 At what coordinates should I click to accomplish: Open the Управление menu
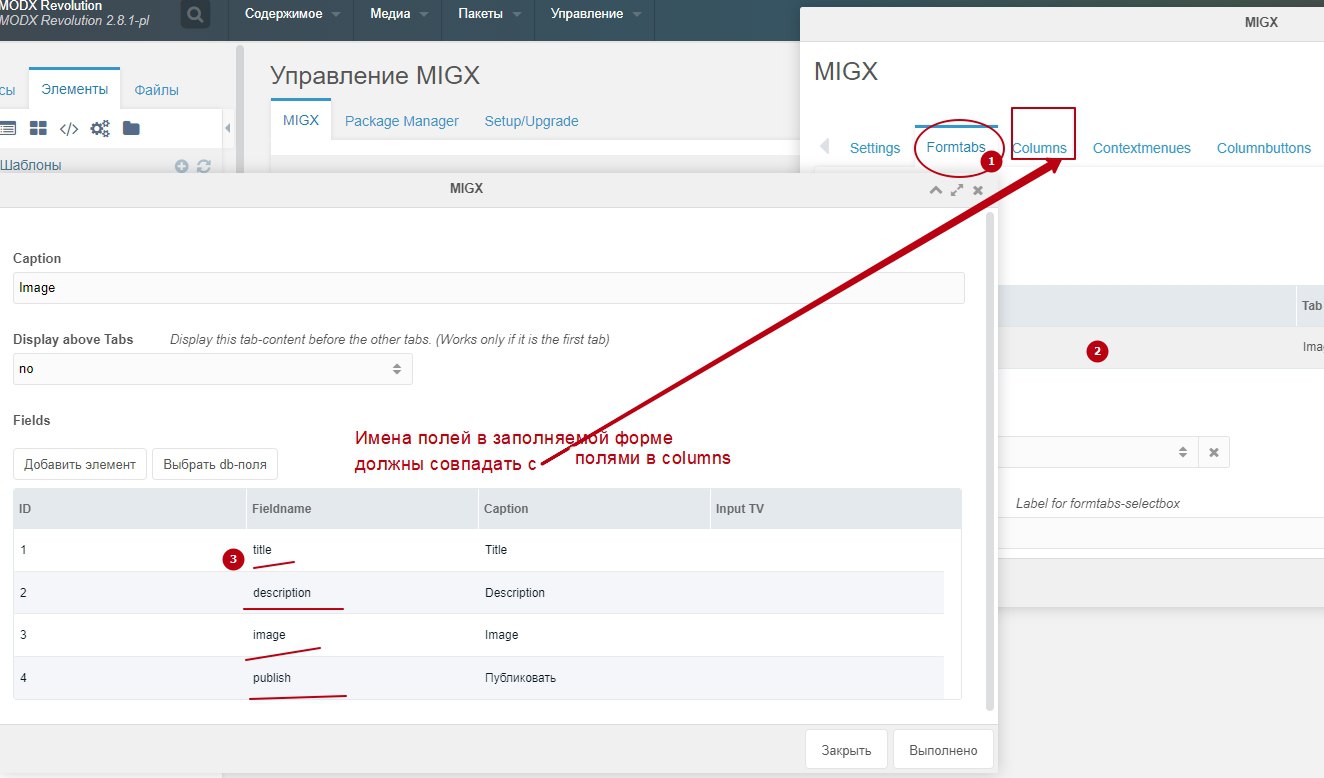[x=595, y=14]
